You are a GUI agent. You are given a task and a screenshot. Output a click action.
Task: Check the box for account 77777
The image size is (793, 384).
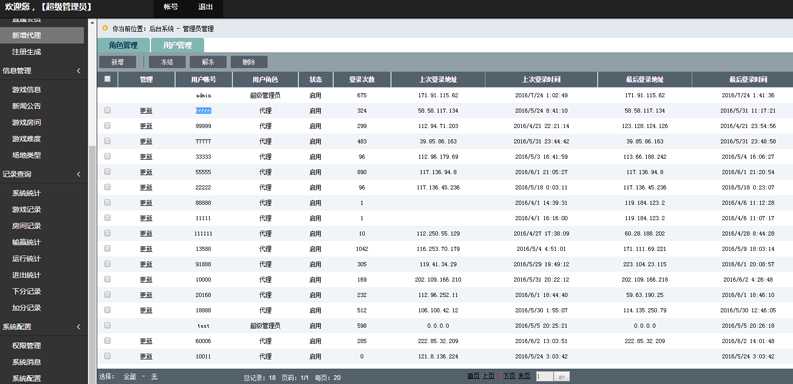click(107, 141)
